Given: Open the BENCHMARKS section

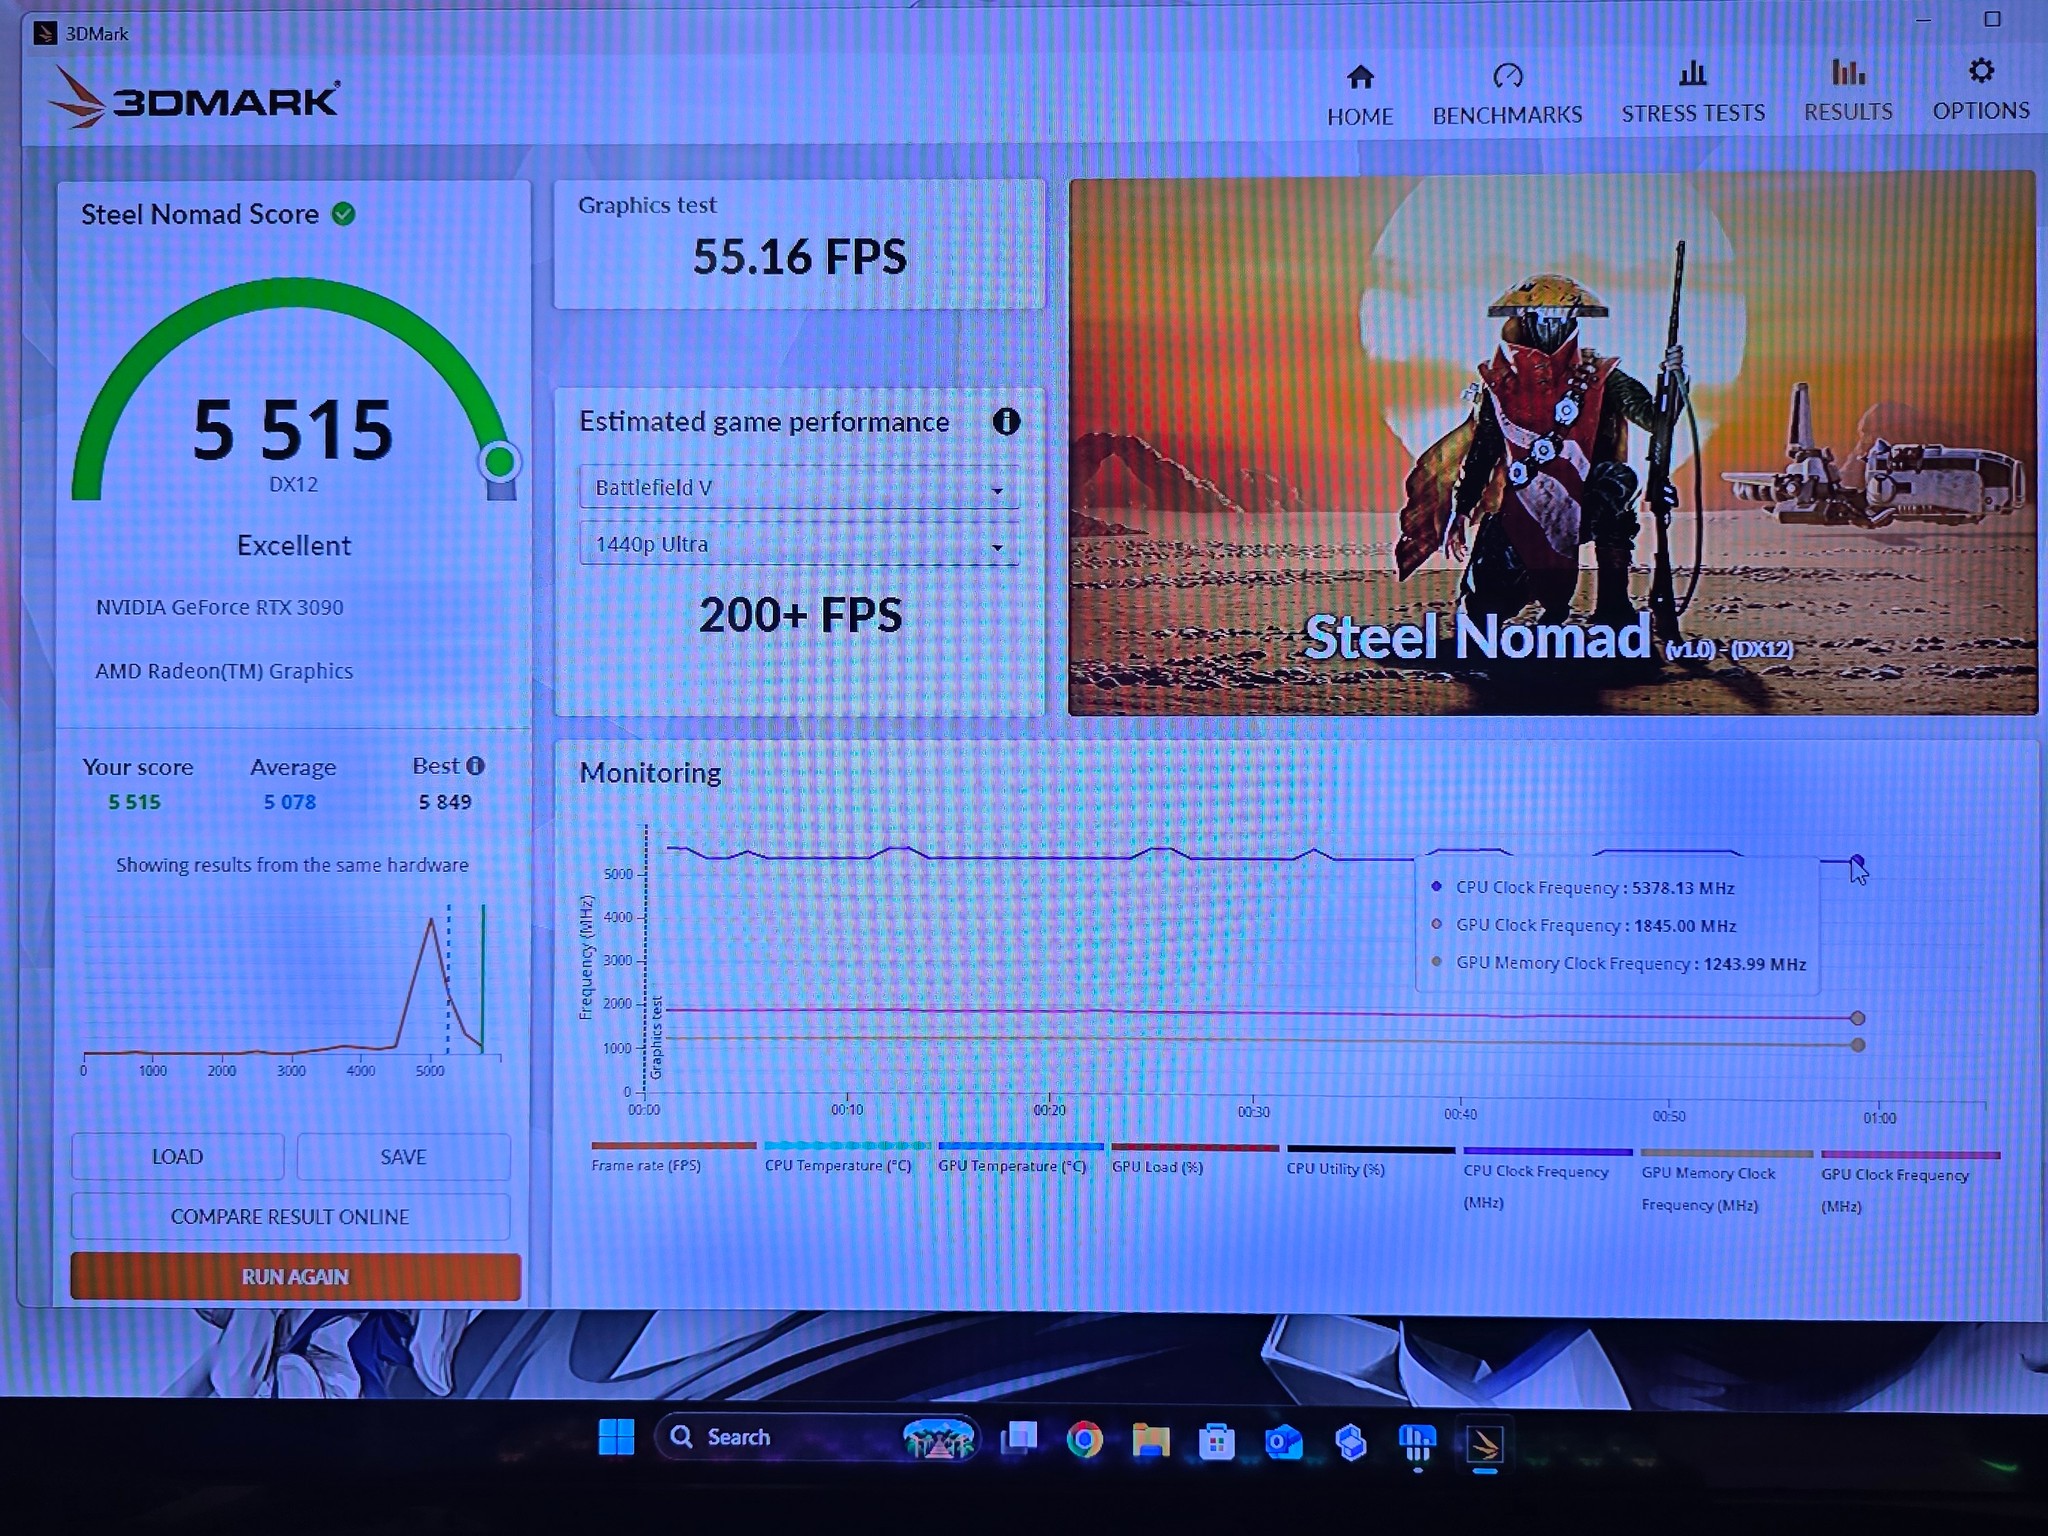Looking at the screenshot, I should (x=1507, y=94).
